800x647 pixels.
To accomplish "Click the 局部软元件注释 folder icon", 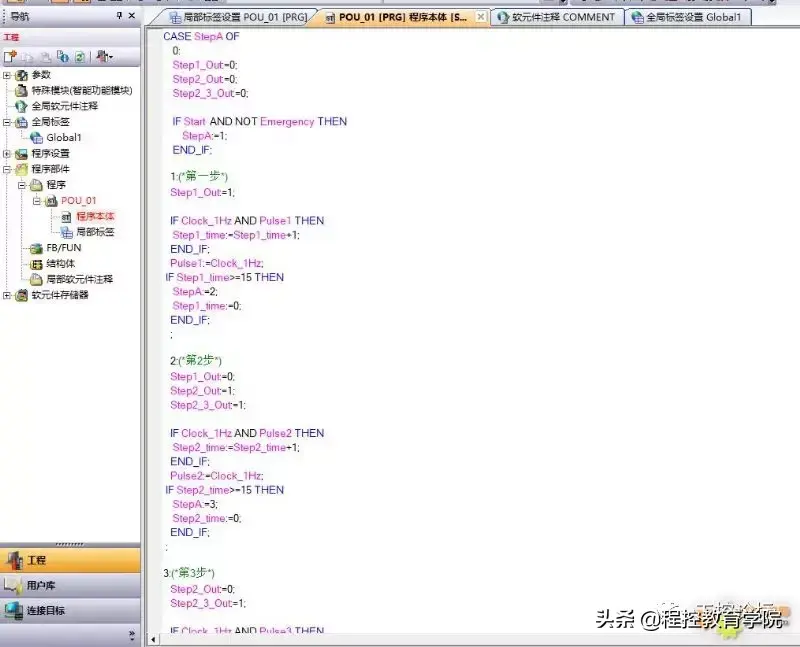I will tap(36, 280).
